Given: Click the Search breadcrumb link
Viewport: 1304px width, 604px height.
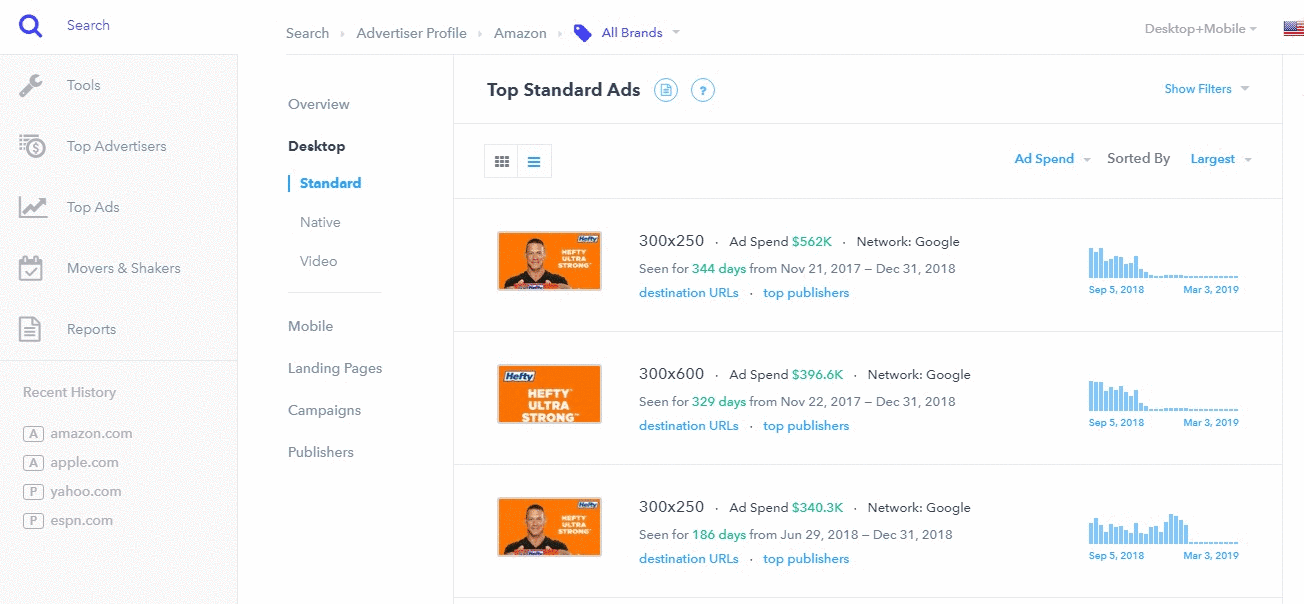Looking at the screenshot, I should coord(307,33).
